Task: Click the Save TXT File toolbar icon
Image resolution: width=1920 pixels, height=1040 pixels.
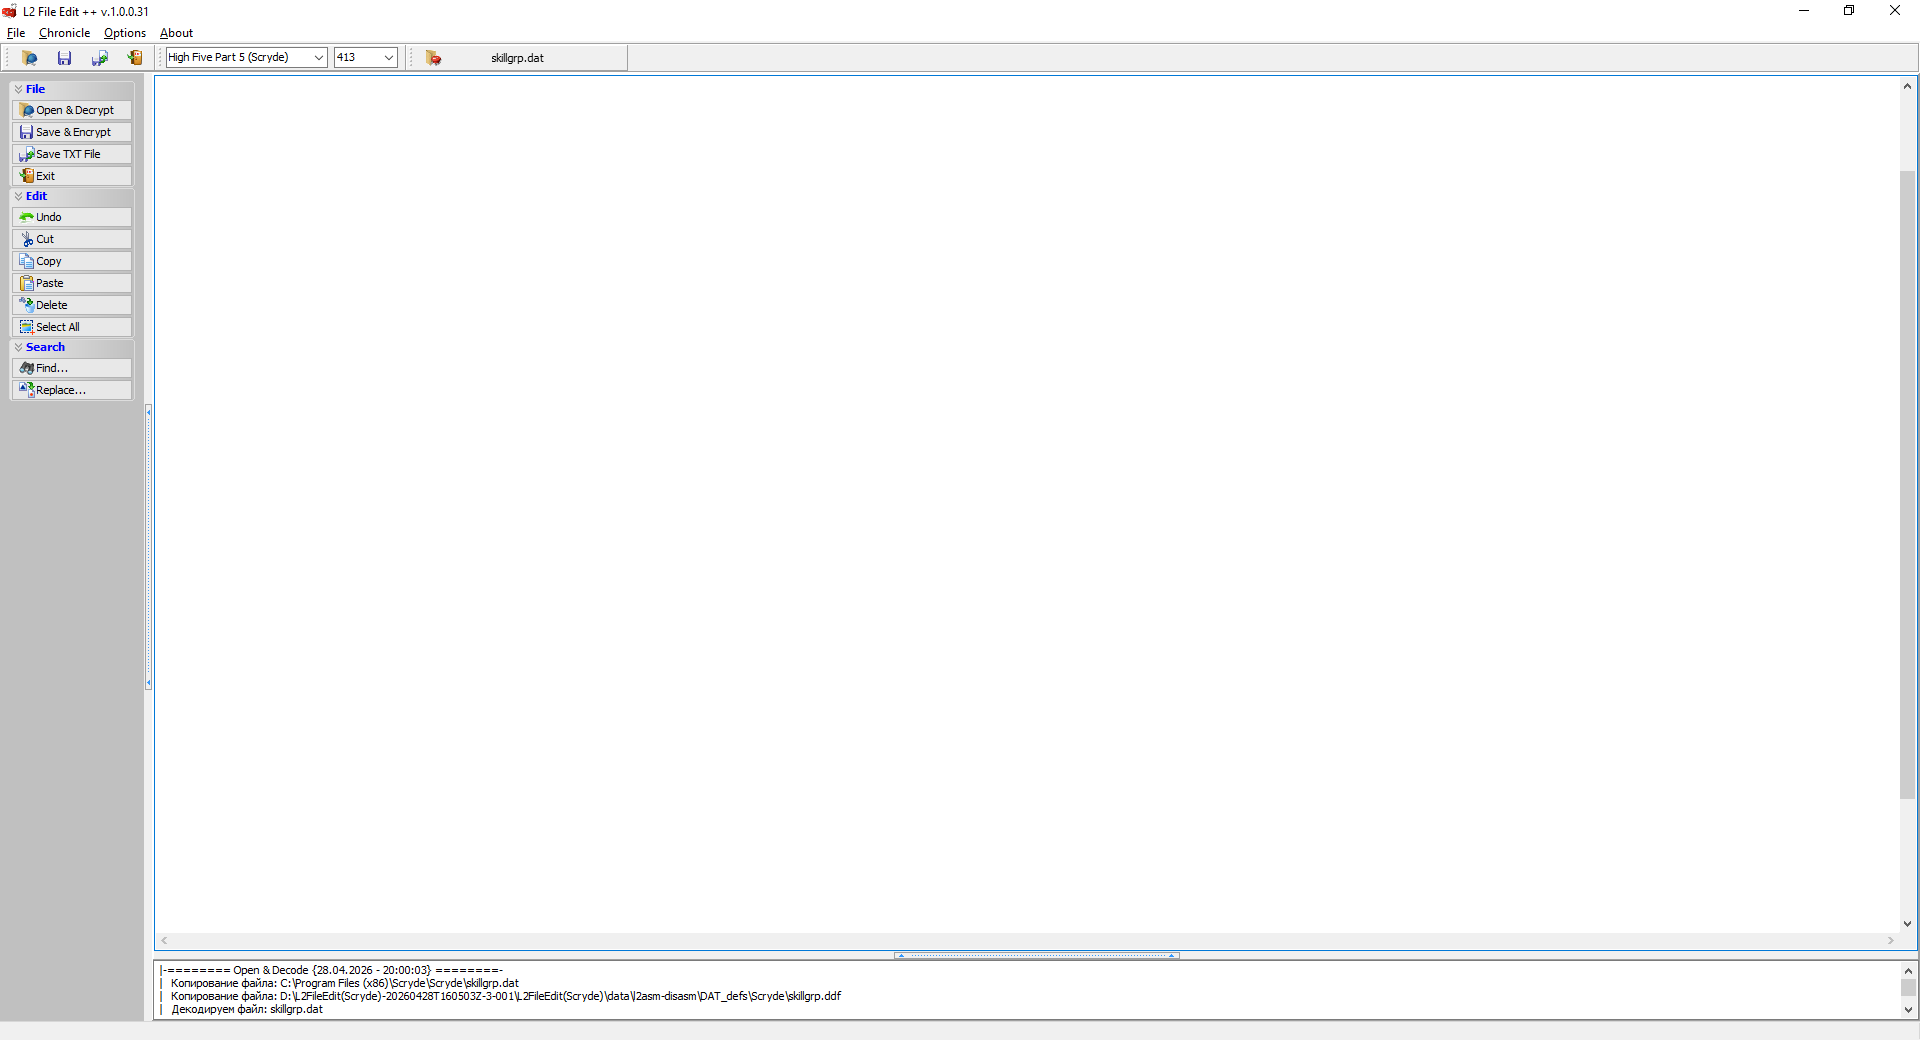Action: tap(99, 58)
